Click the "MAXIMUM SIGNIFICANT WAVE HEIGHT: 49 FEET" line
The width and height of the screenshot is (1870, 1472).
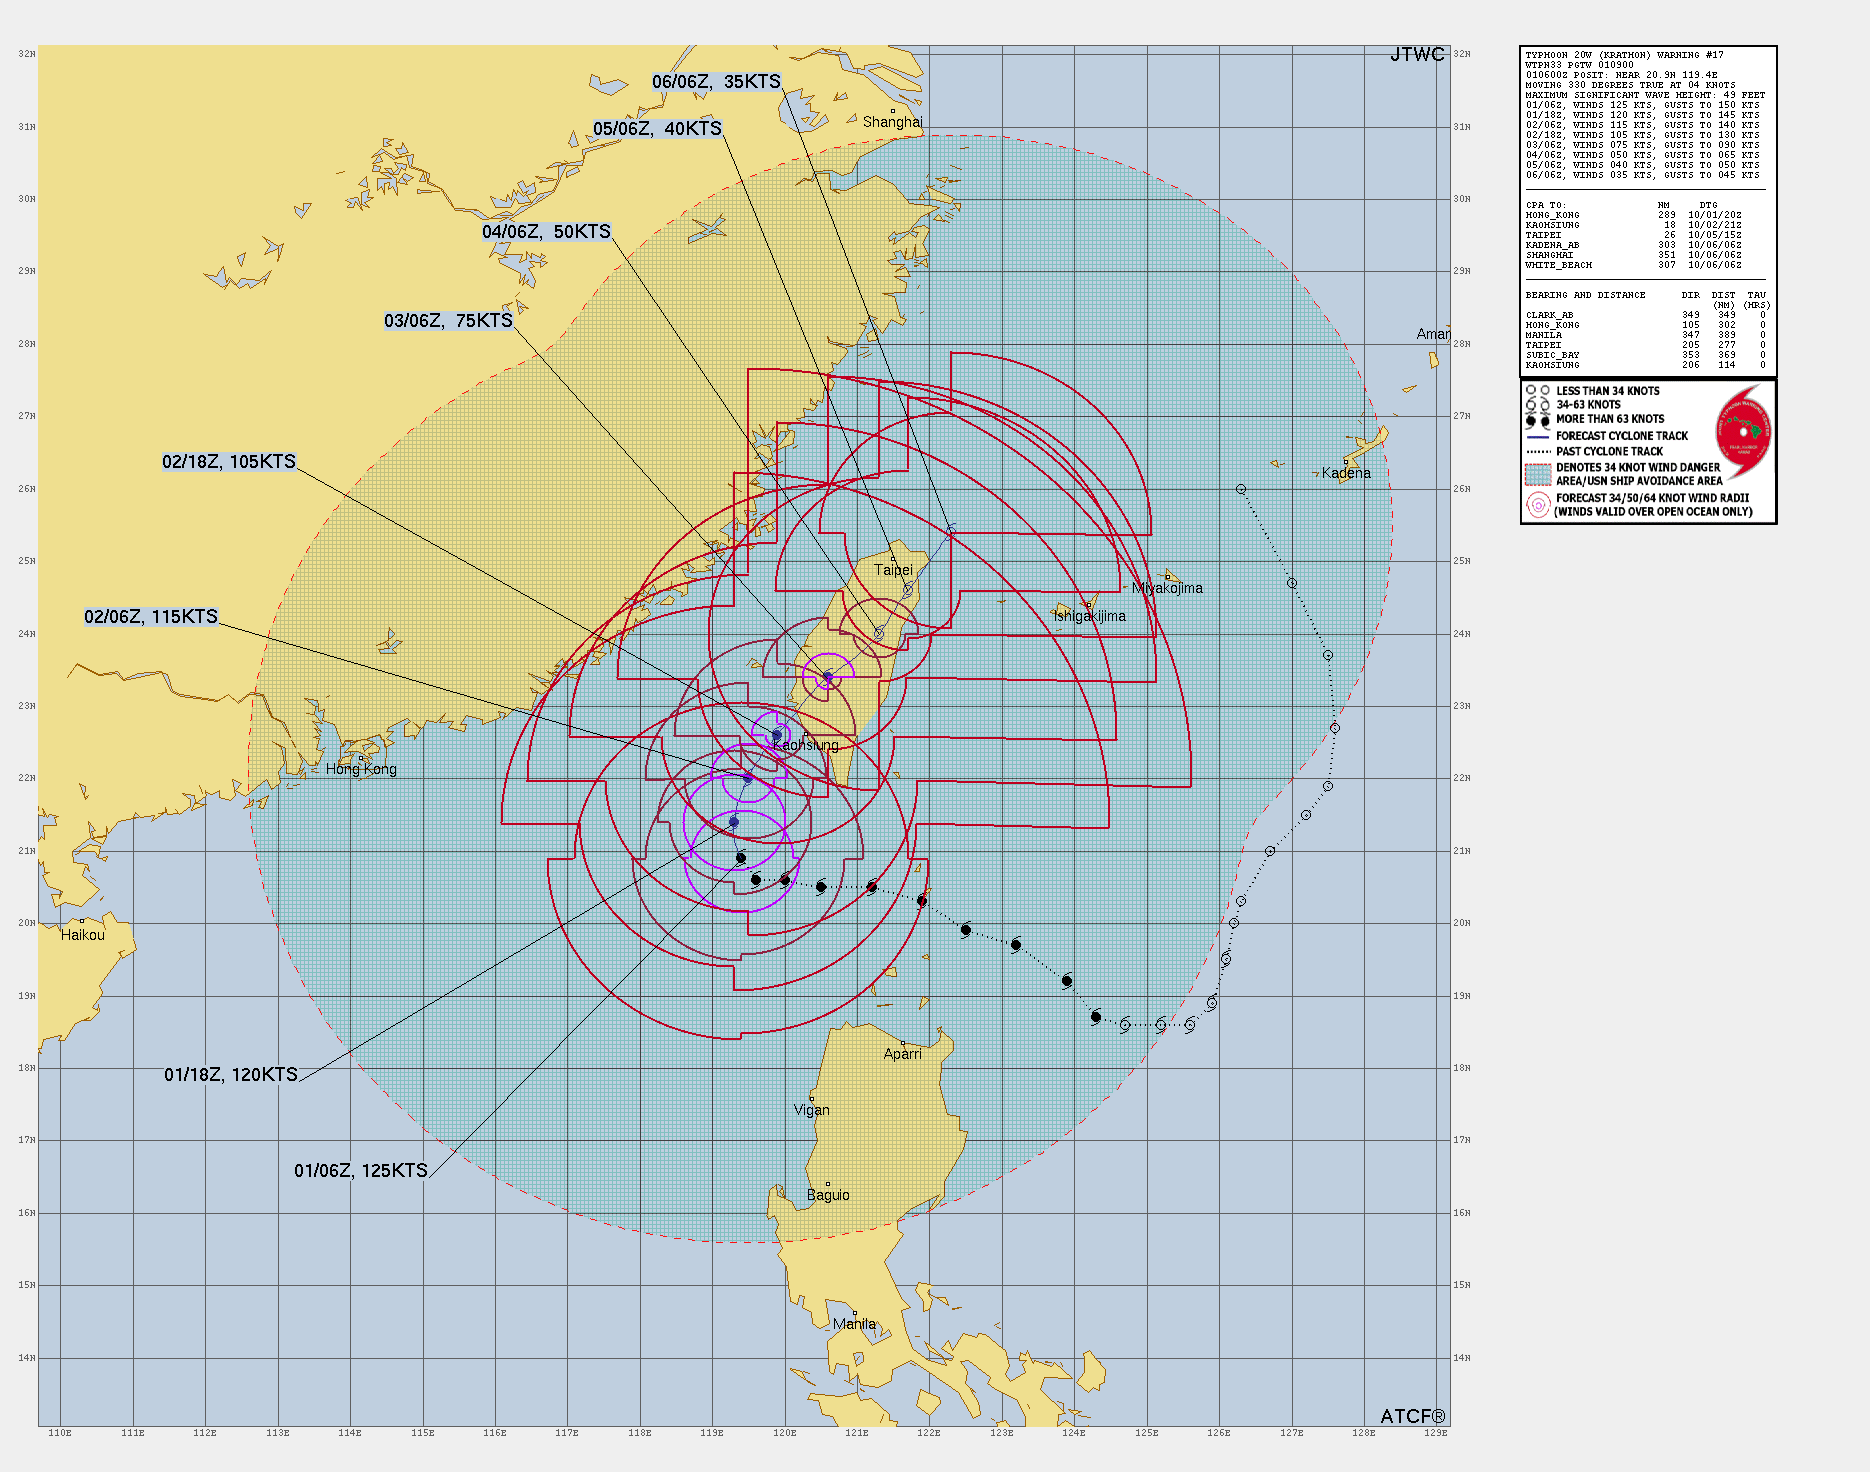[1645, 95]
